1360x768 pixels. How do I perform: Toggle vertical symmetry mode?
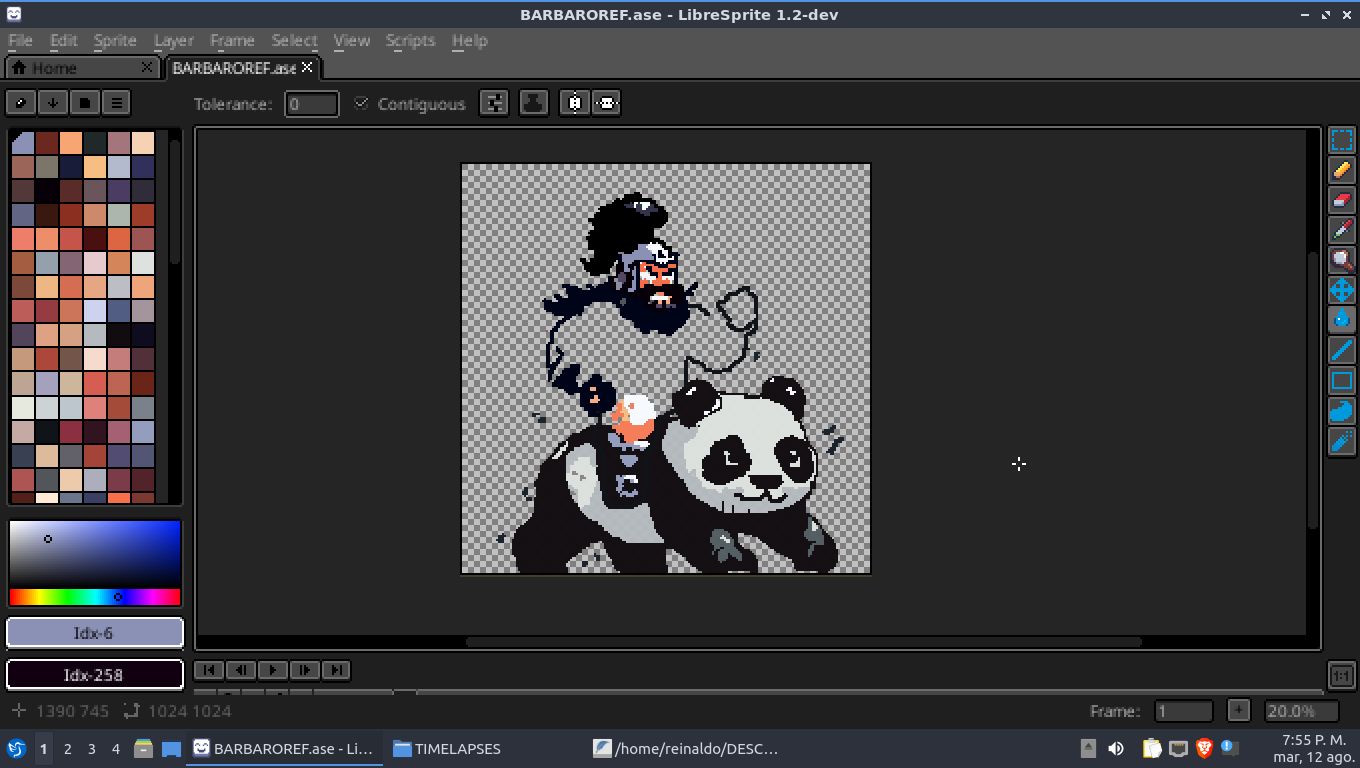coord(606,103)
